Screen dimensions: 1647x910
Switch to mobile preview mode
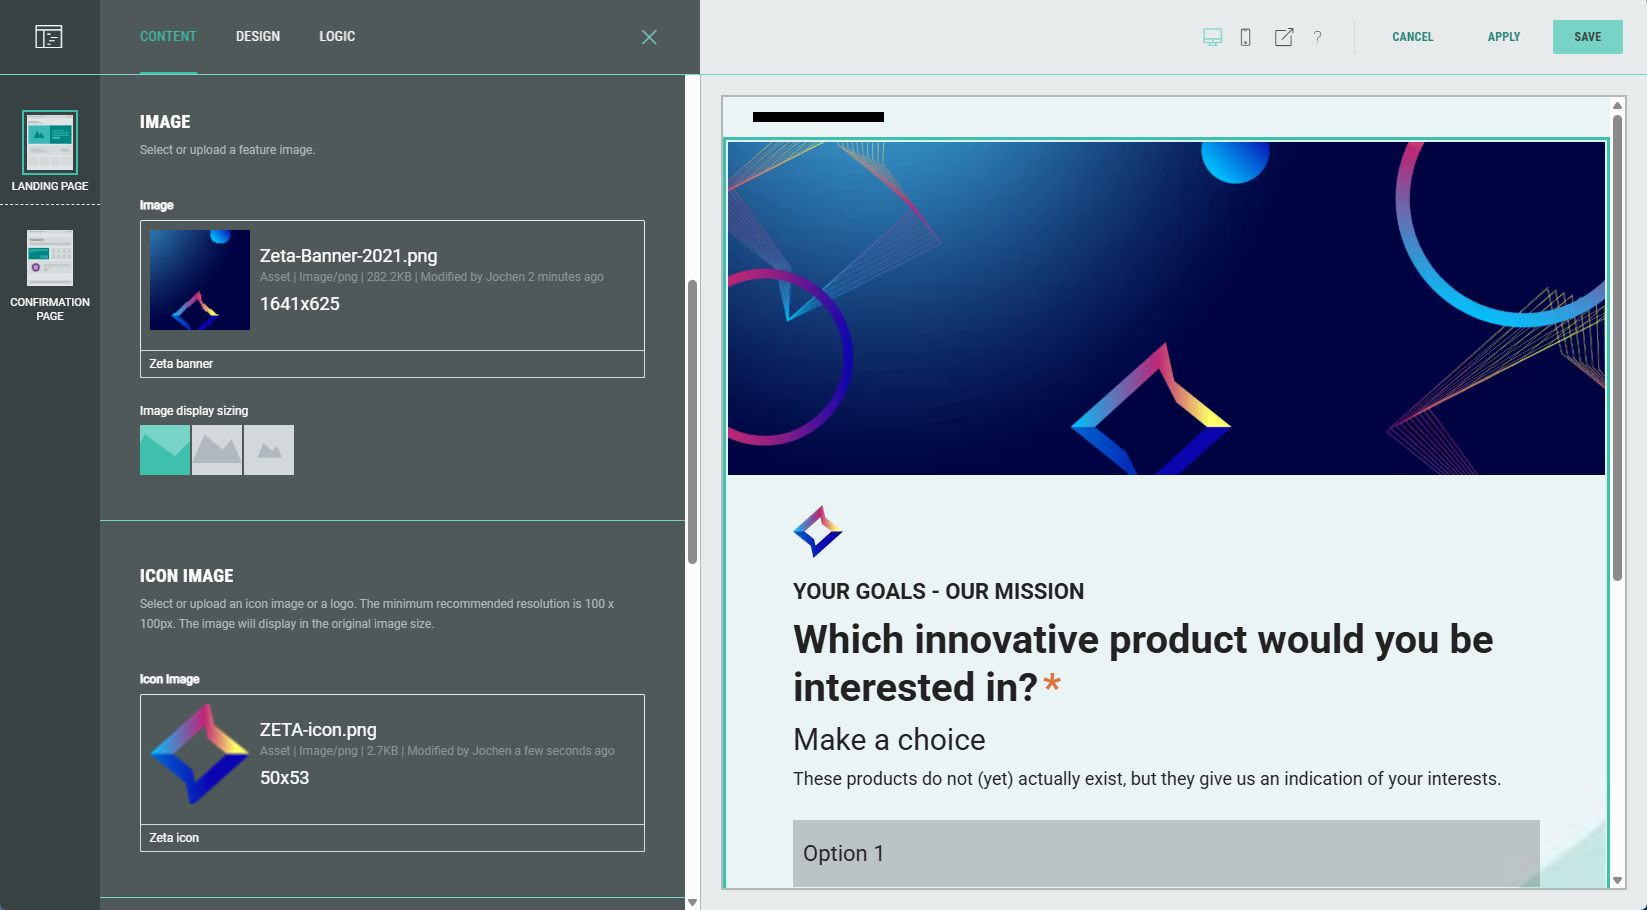(x=1245, y=37)
